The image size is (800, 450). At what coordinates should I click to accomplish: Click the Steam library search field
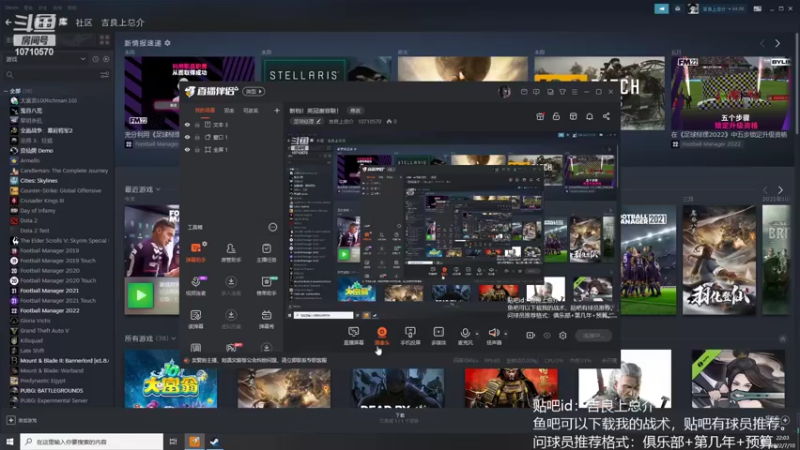[x=51, y=75]
